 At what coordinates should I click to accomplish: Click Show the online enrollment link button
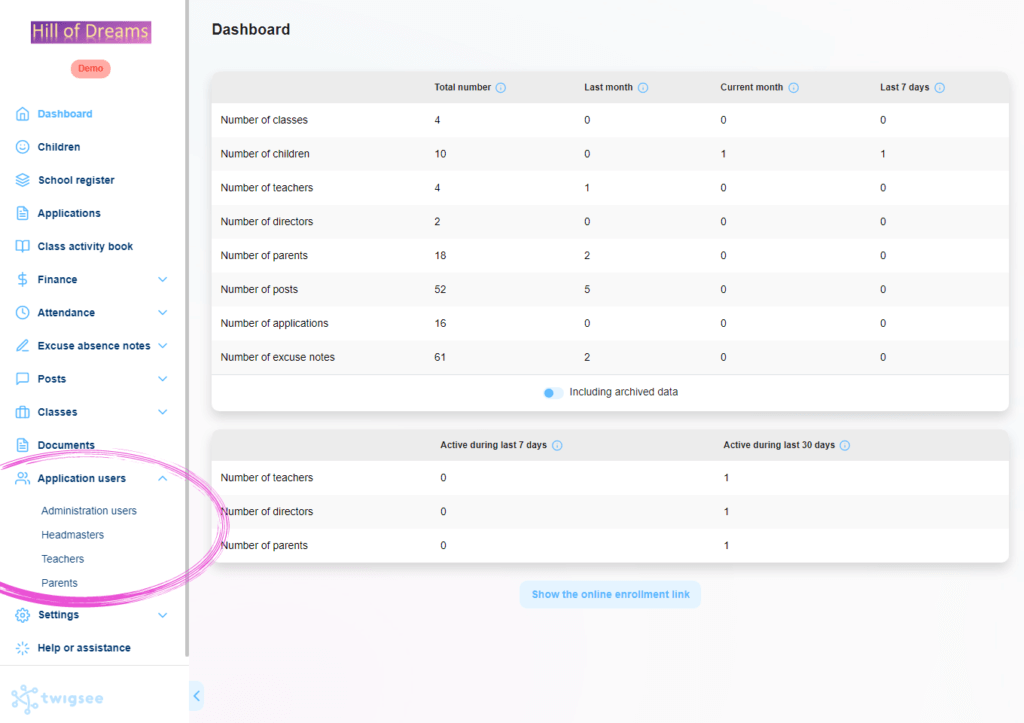611,594
